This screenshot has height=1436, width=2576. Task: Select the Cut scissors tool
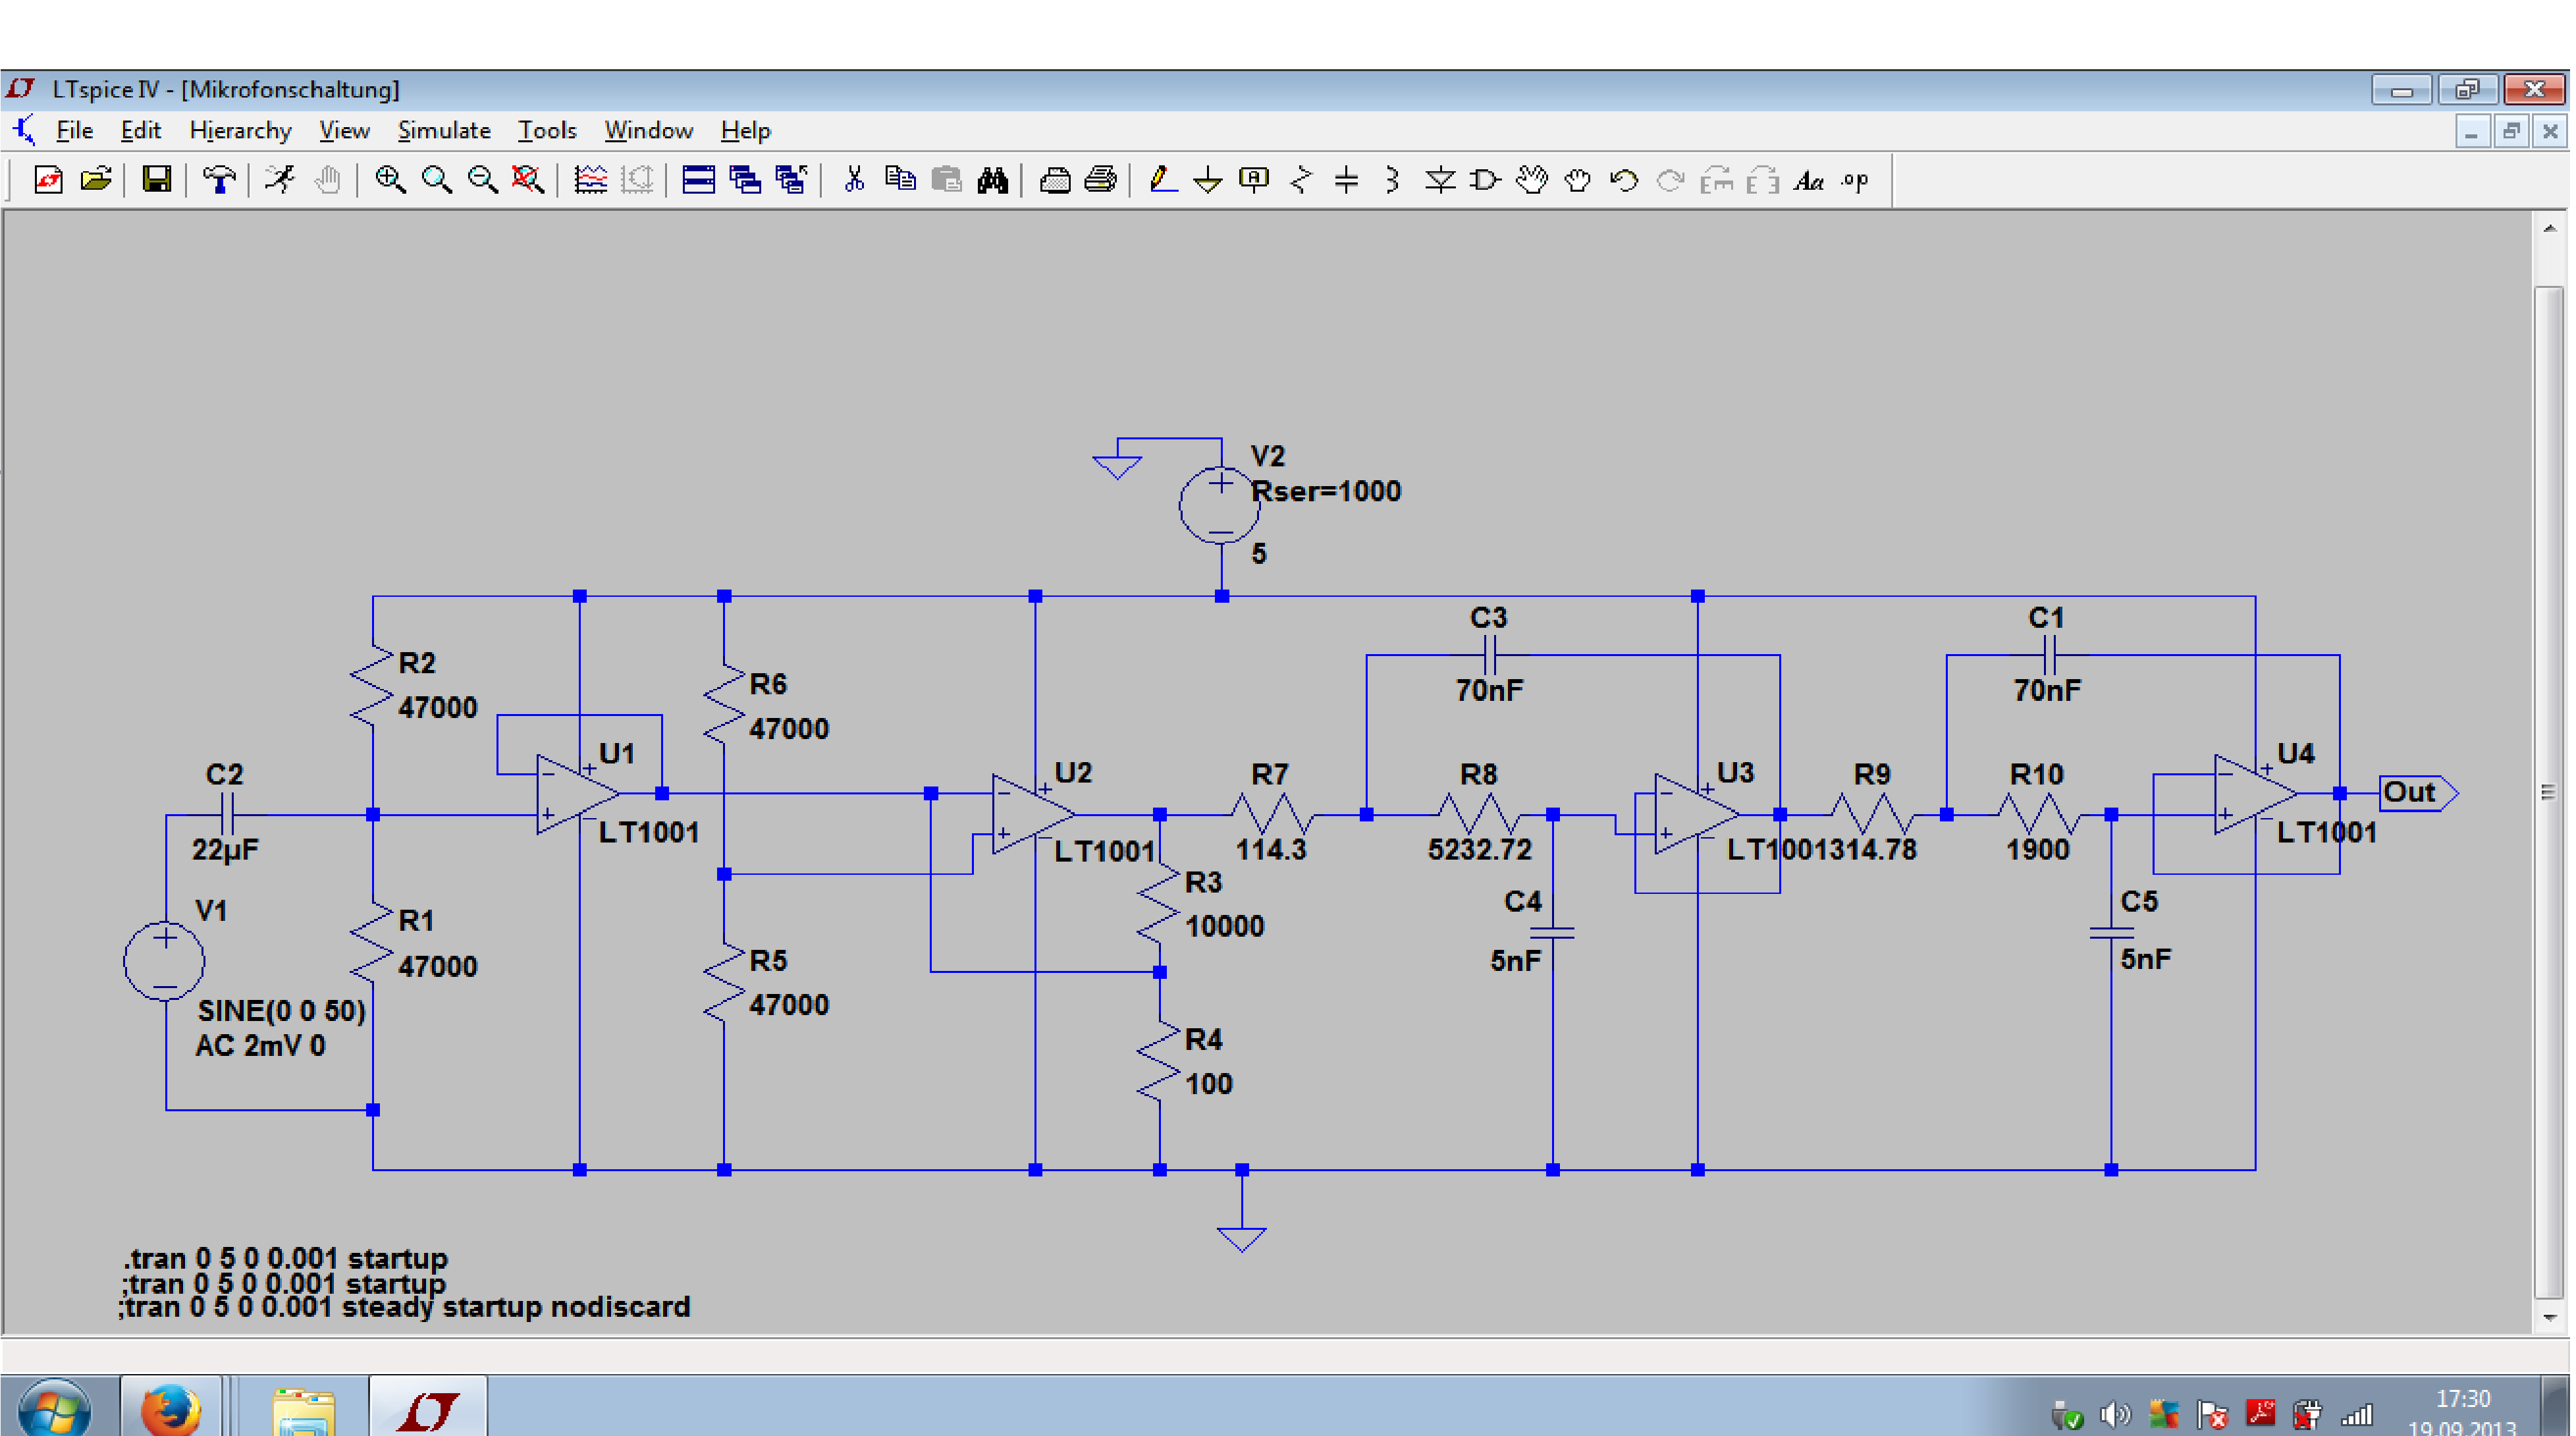pos(854,180)
